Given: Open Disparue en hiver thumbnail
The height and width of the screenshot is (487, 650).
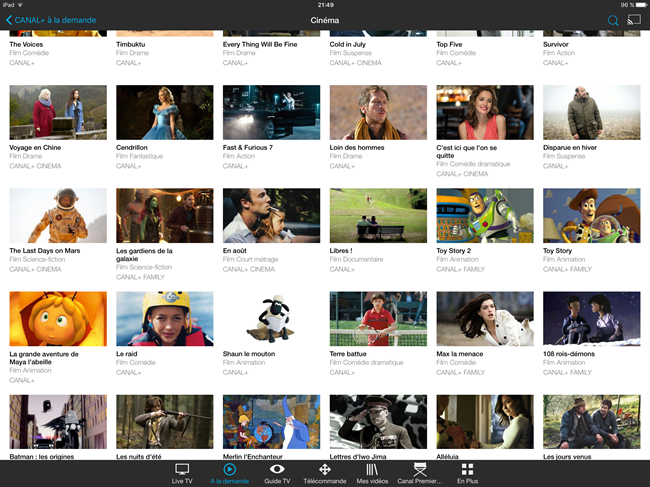Looking at the screenshot, I should click(592, 112).
